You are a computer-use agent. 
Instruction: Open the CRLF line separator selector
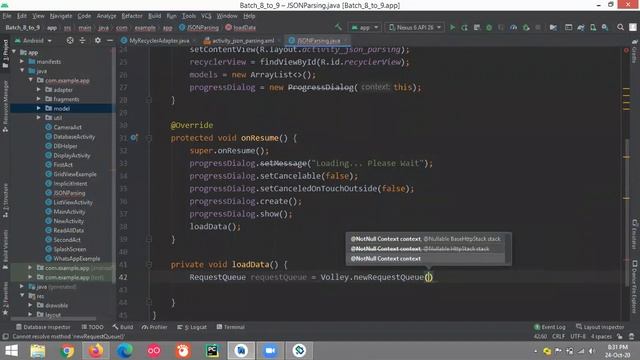tap(558, 336)
